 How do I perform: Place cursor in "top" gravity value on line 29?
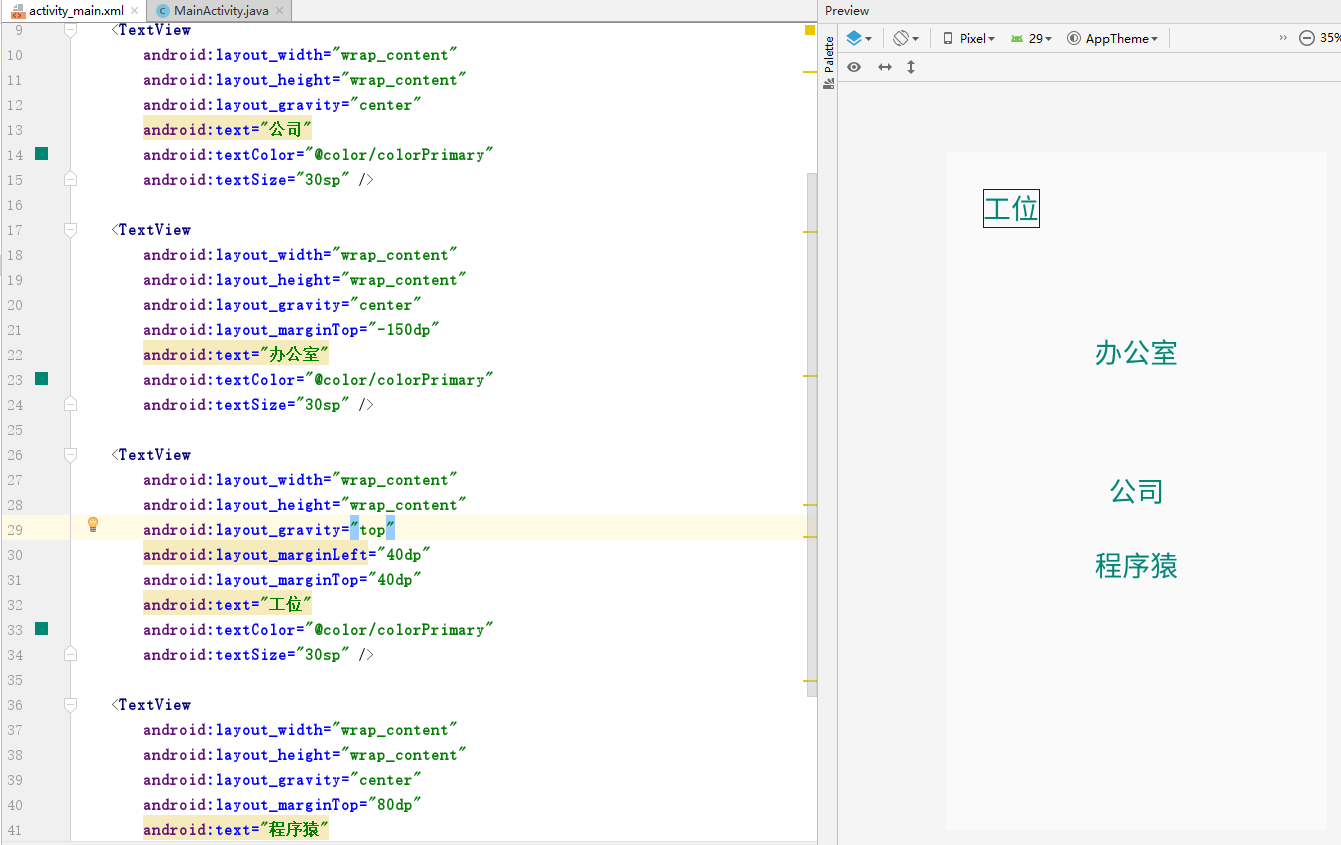pyautogui.click(x=373, y=530)
